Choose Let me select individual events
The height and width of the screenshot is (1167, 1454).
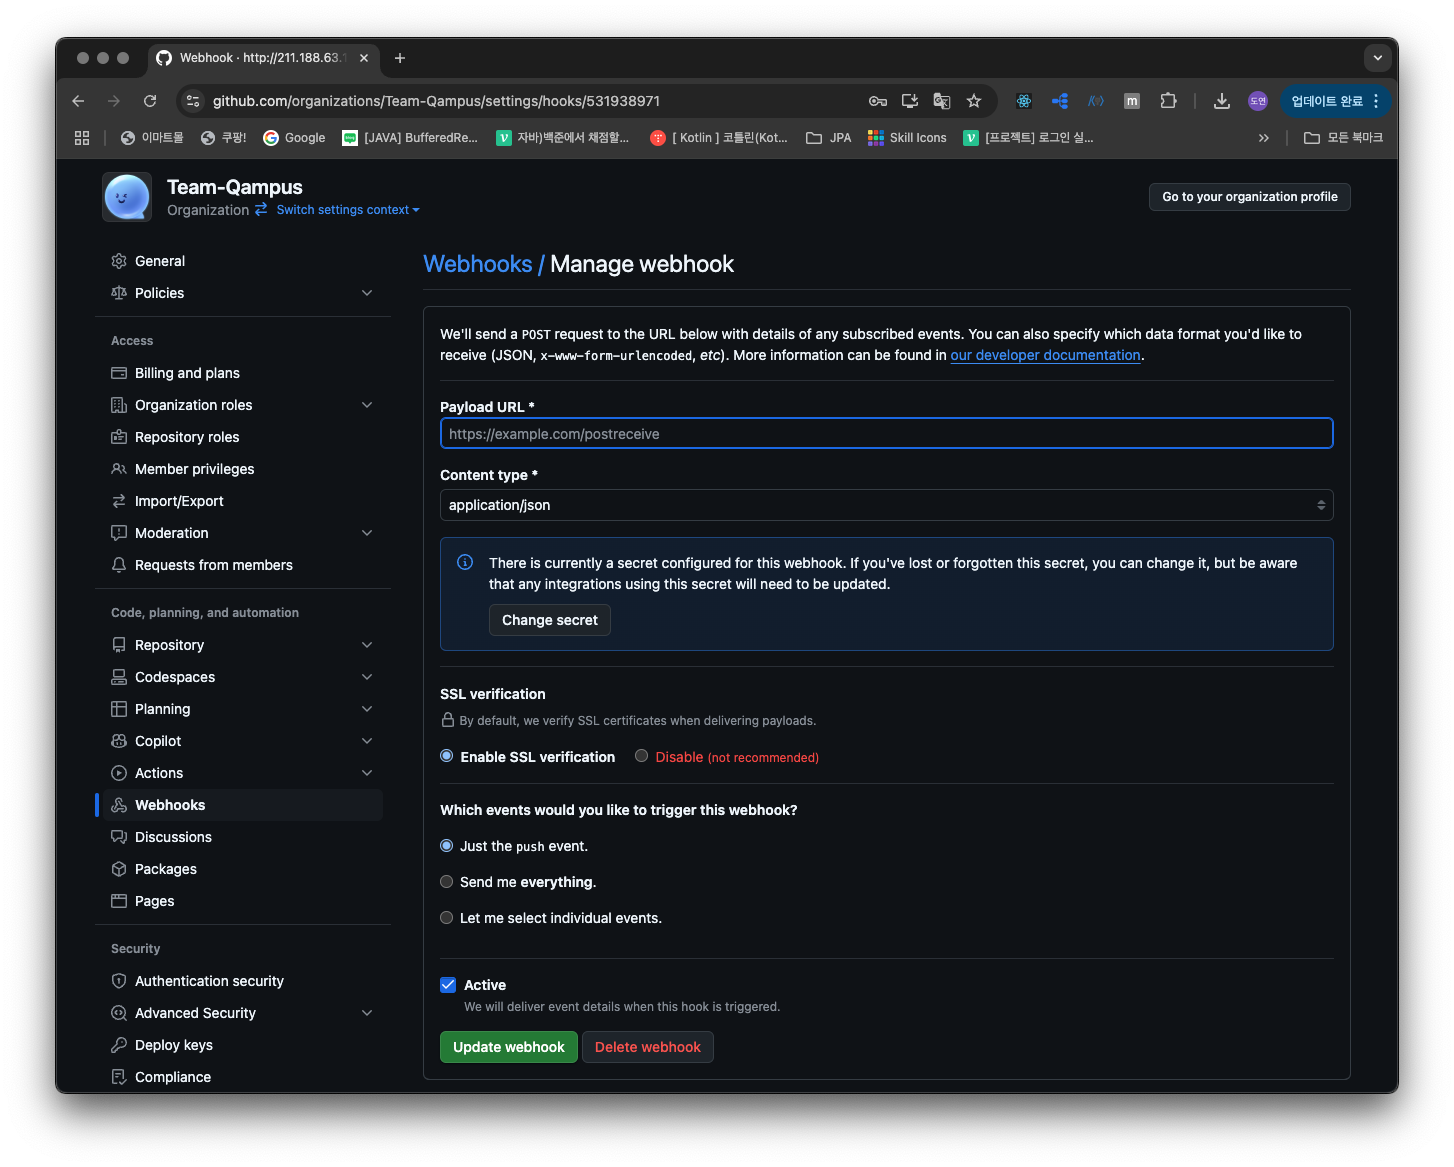447,918
